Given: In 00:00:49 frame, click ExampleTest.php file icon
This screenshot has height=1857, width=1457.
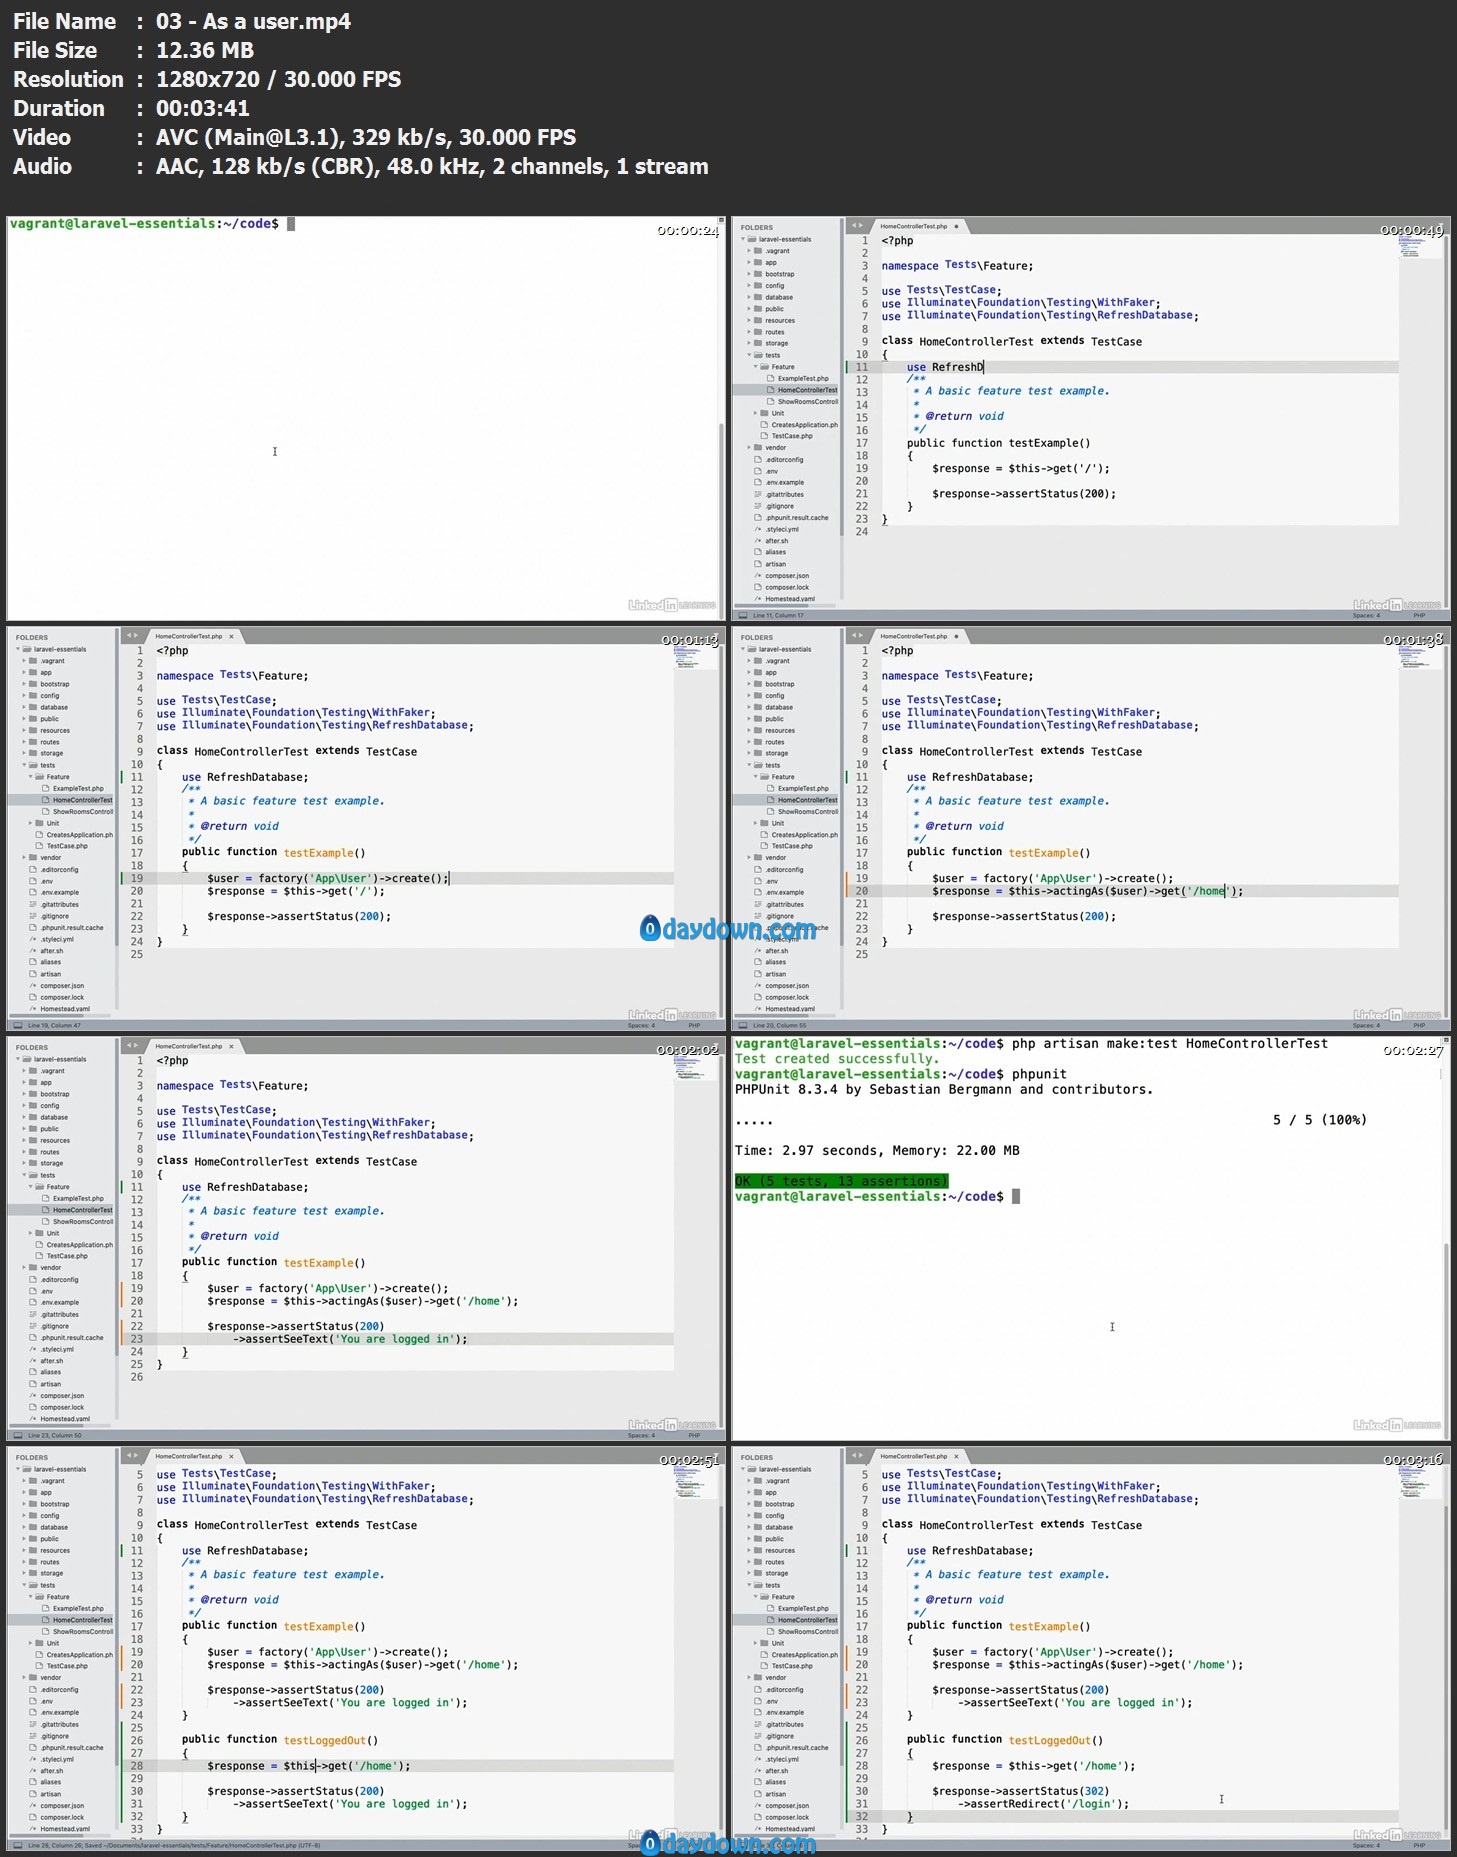Looking at the screenshot, I should [771, 378].
